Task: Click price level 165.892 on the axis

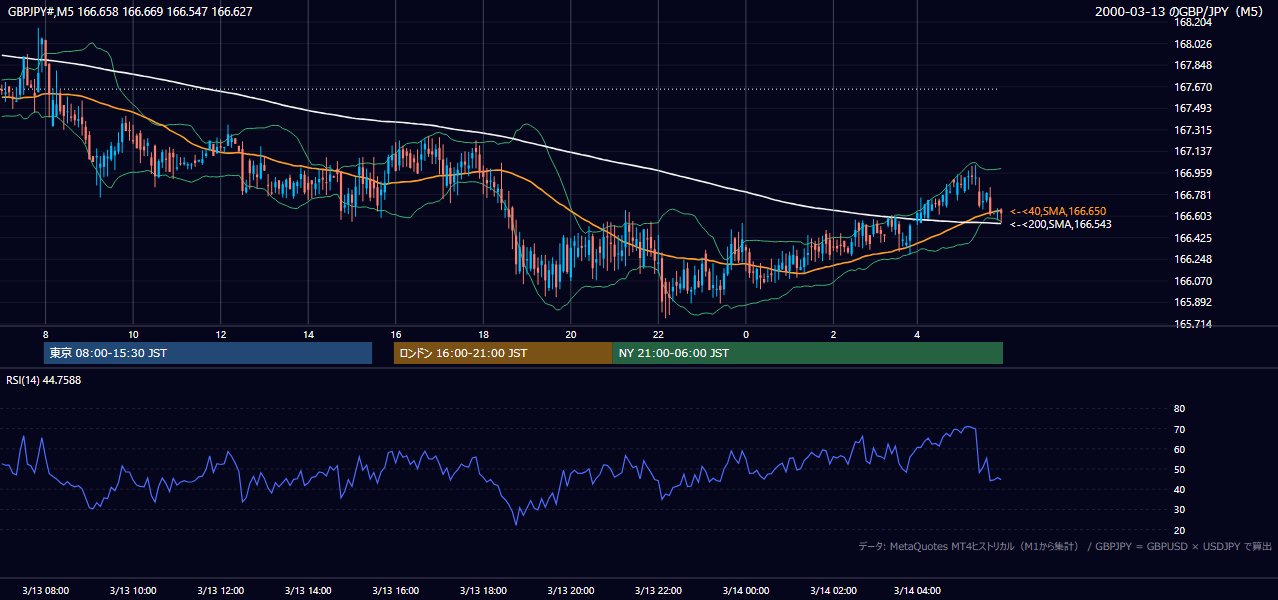Action: tap(1193, 302)
